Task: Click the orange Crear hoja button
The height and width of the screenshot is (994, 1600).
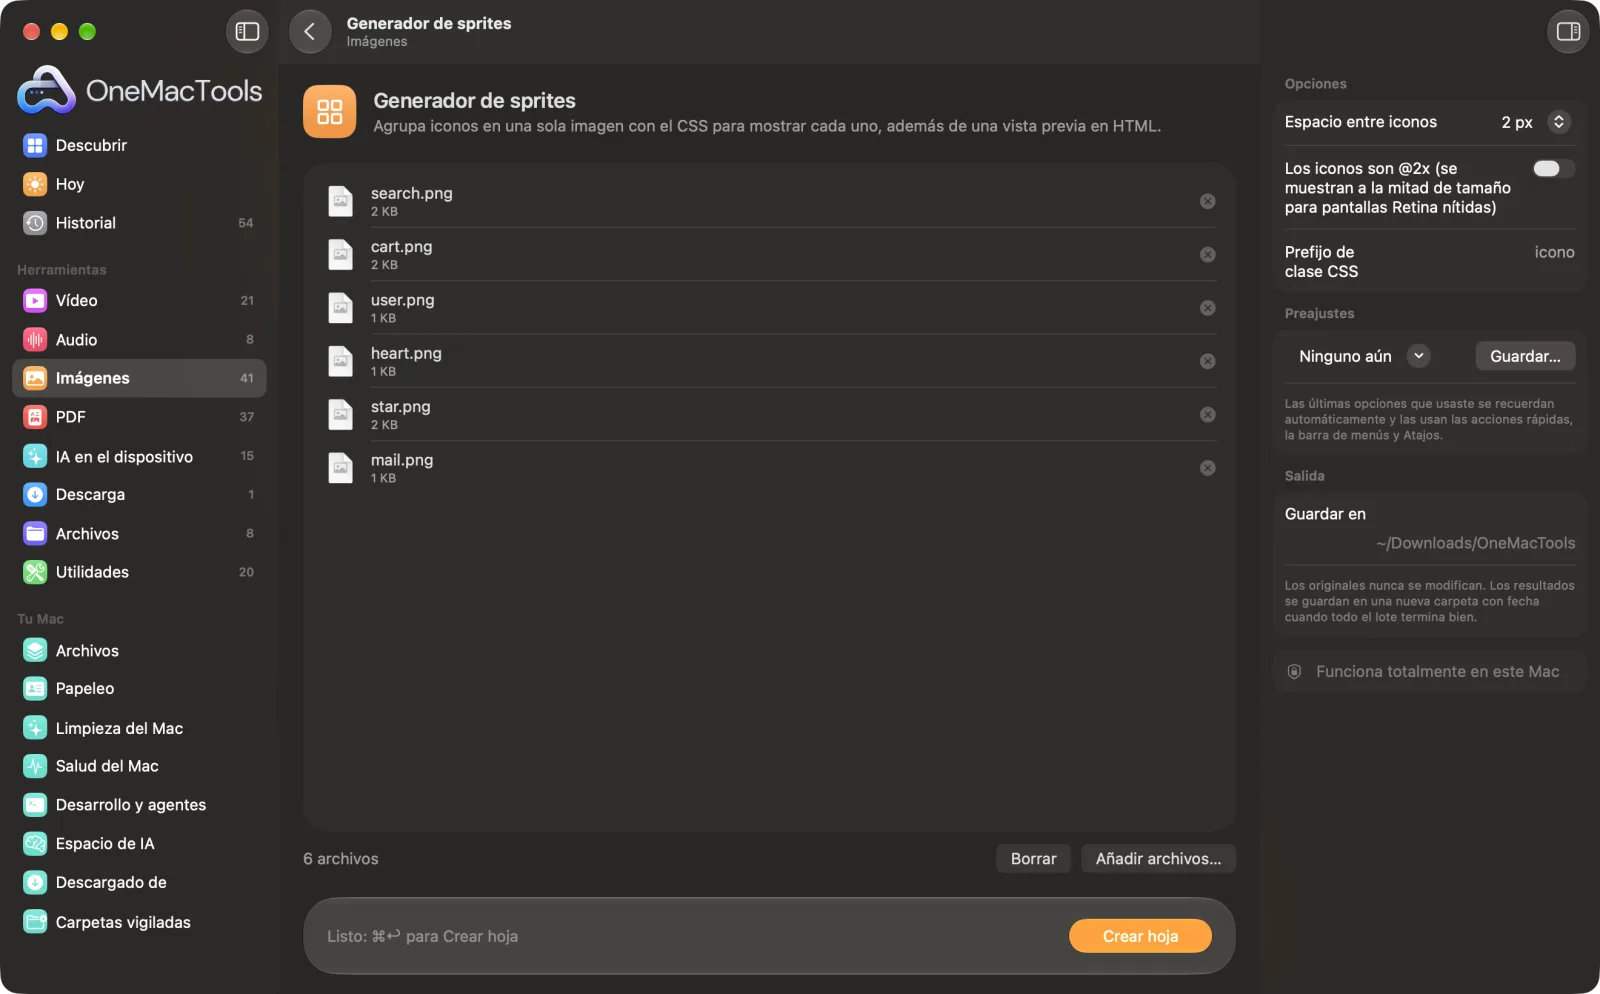Action: point(1140,937)
